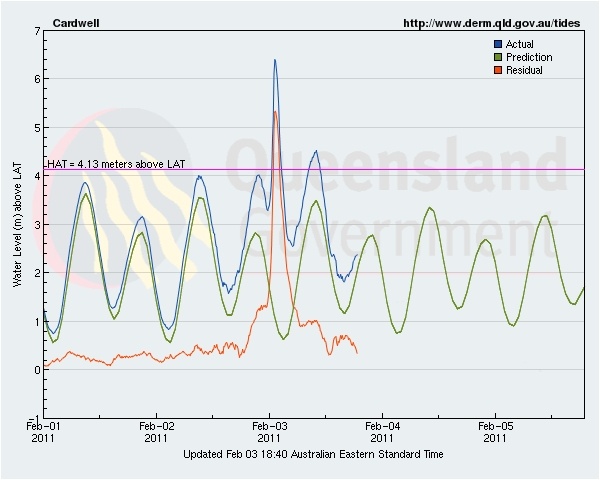Open the derm.qld.gov.au/tides URL text

pyautogui.click(x=492, y=23)
